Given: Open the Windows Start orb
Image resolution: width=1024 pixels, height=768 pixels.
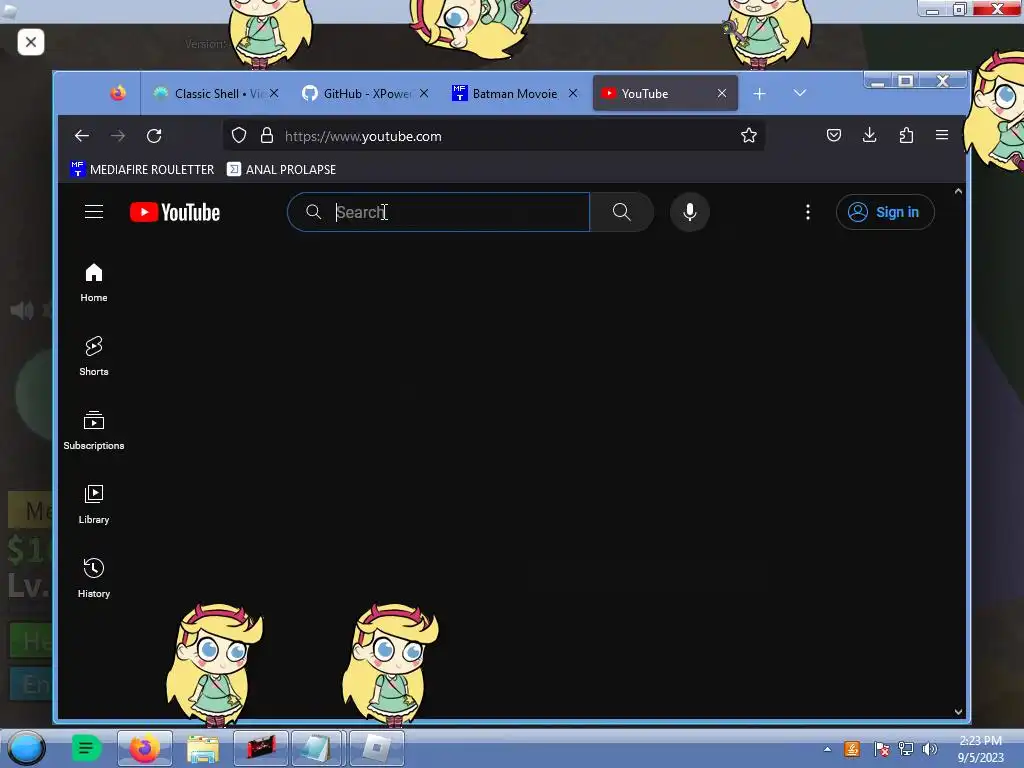Looking at the screenshot, I should tap(26, 748).
